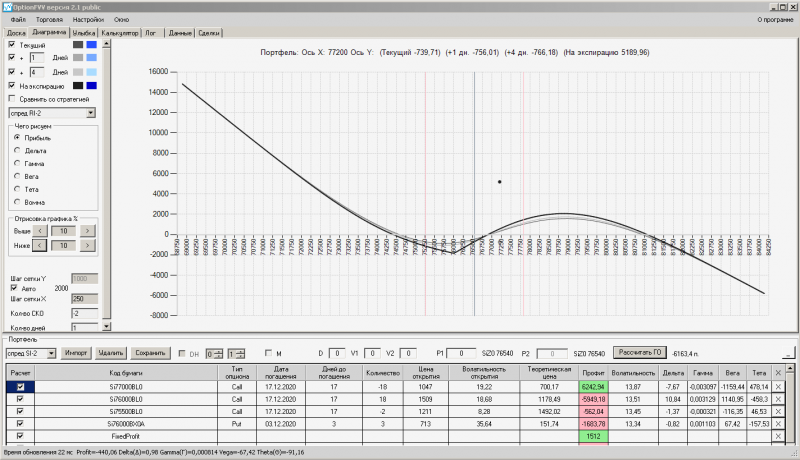This screenshot has width=800, height=460.
Task: Switch to the Улыбка tab
Action: (84, 33)
